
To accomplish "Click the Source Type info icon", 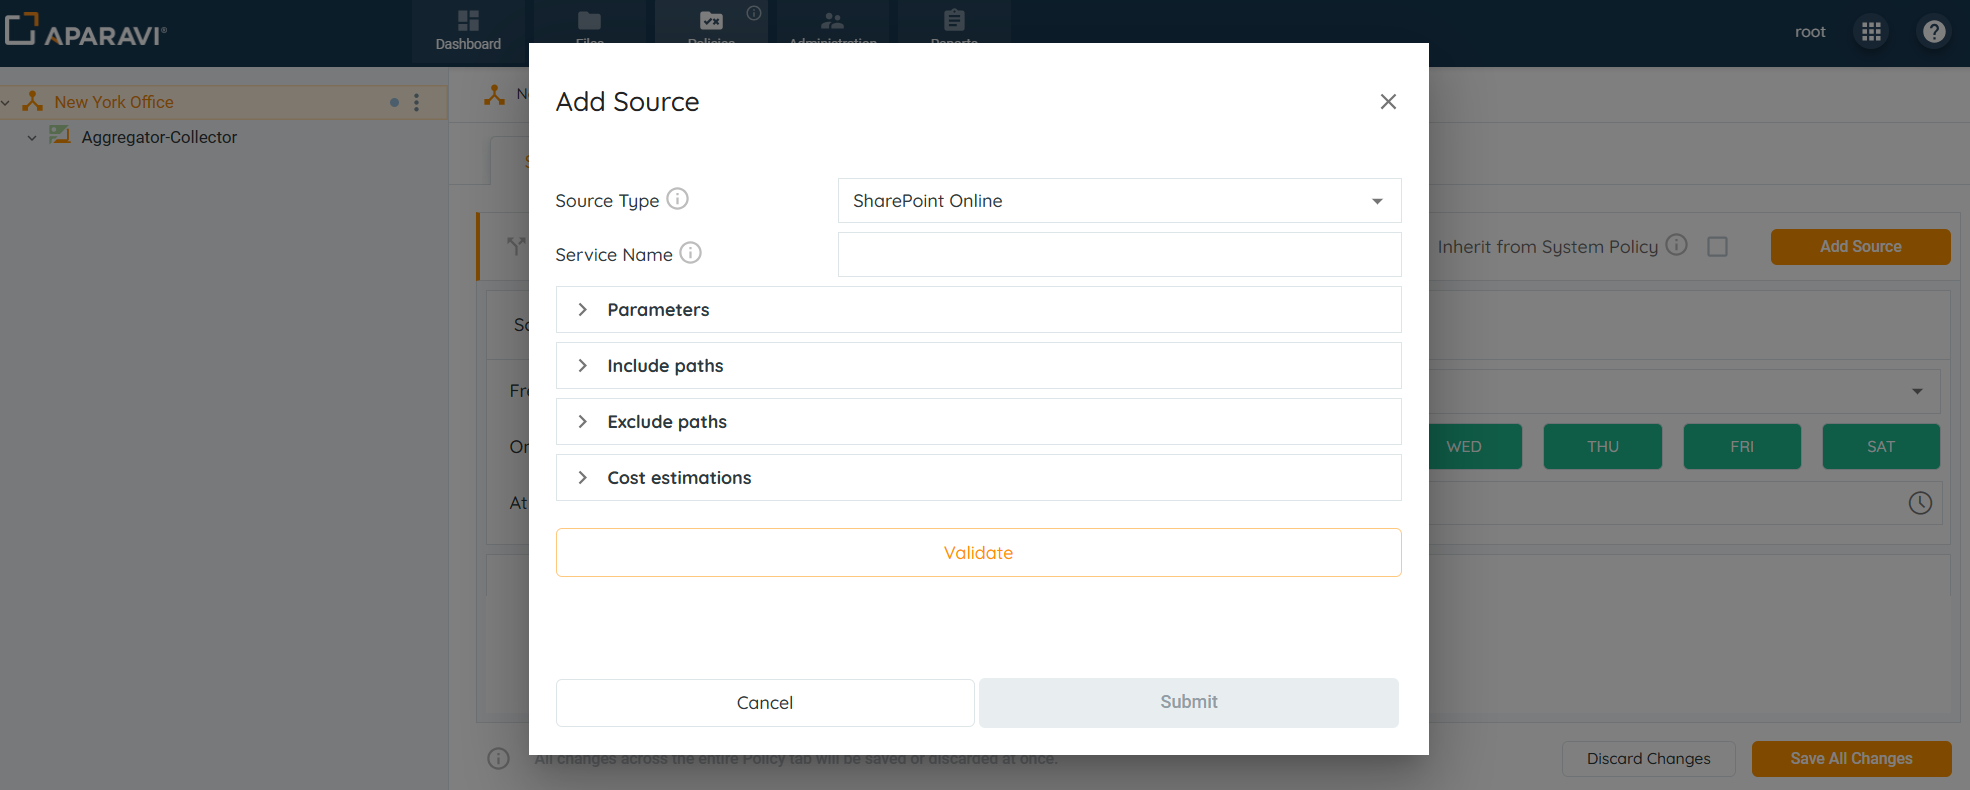I will [677, 199].
